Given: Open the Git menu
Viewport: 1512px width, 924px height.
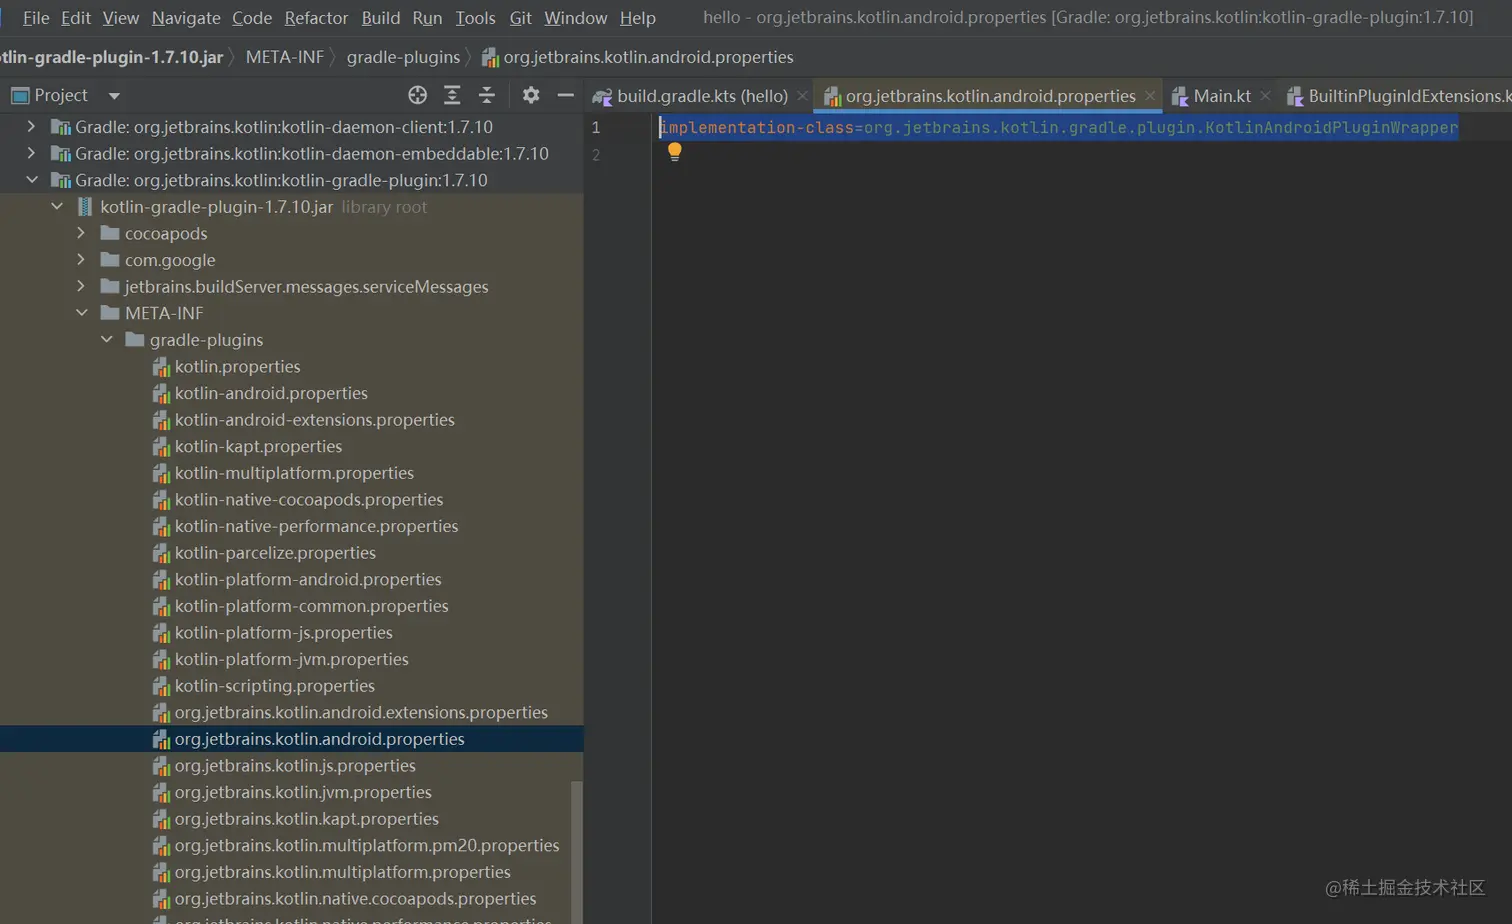Looking at the screenshot, I should (x=521, y=18).
